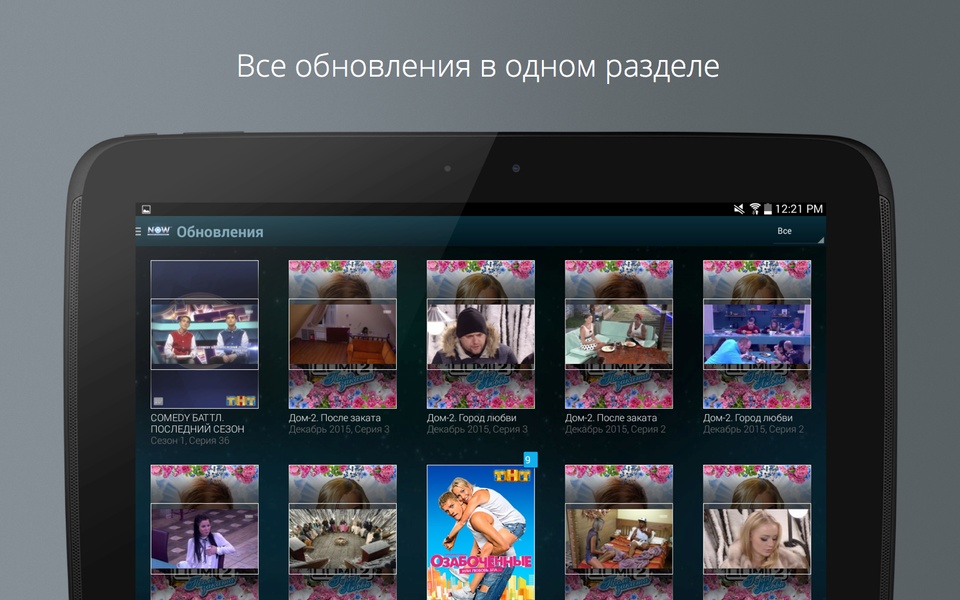Tap the battery status icon

coord(768,209)
